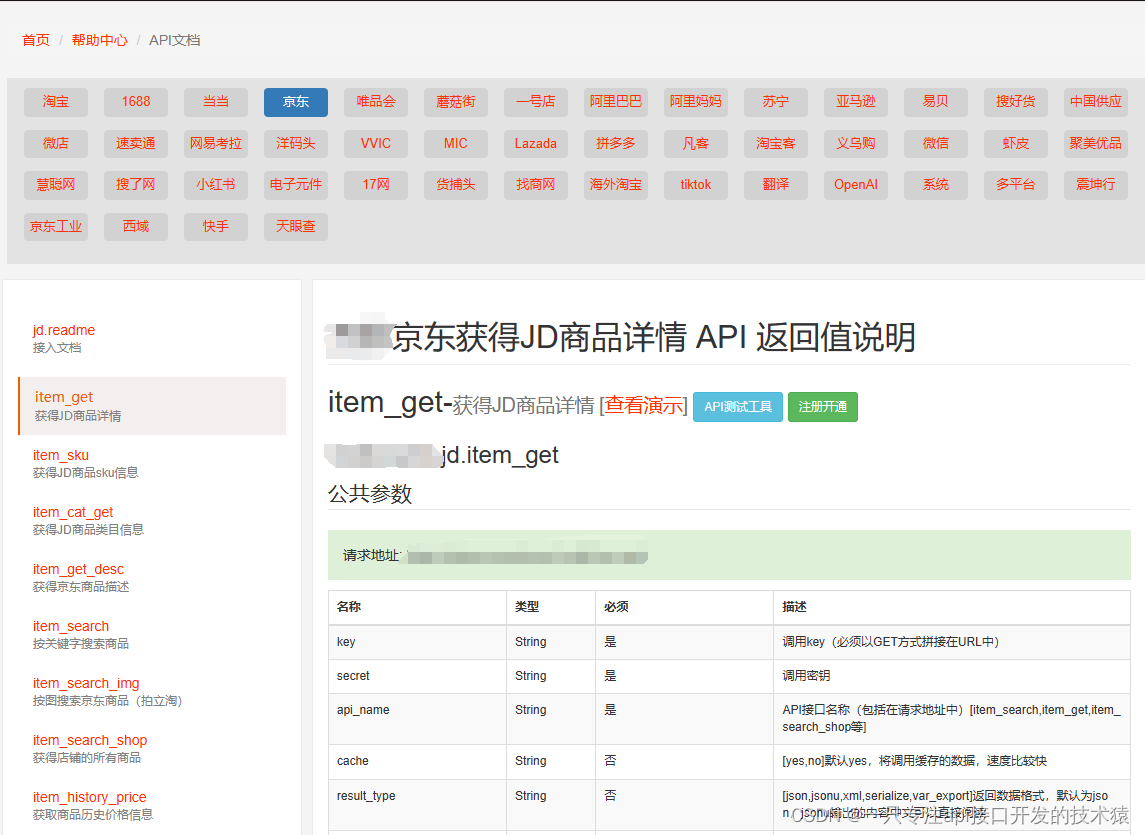This screenshot has width=1145, height=835.
Task: Choose the 聚美优品 platform button
Action: [1095, 144]
